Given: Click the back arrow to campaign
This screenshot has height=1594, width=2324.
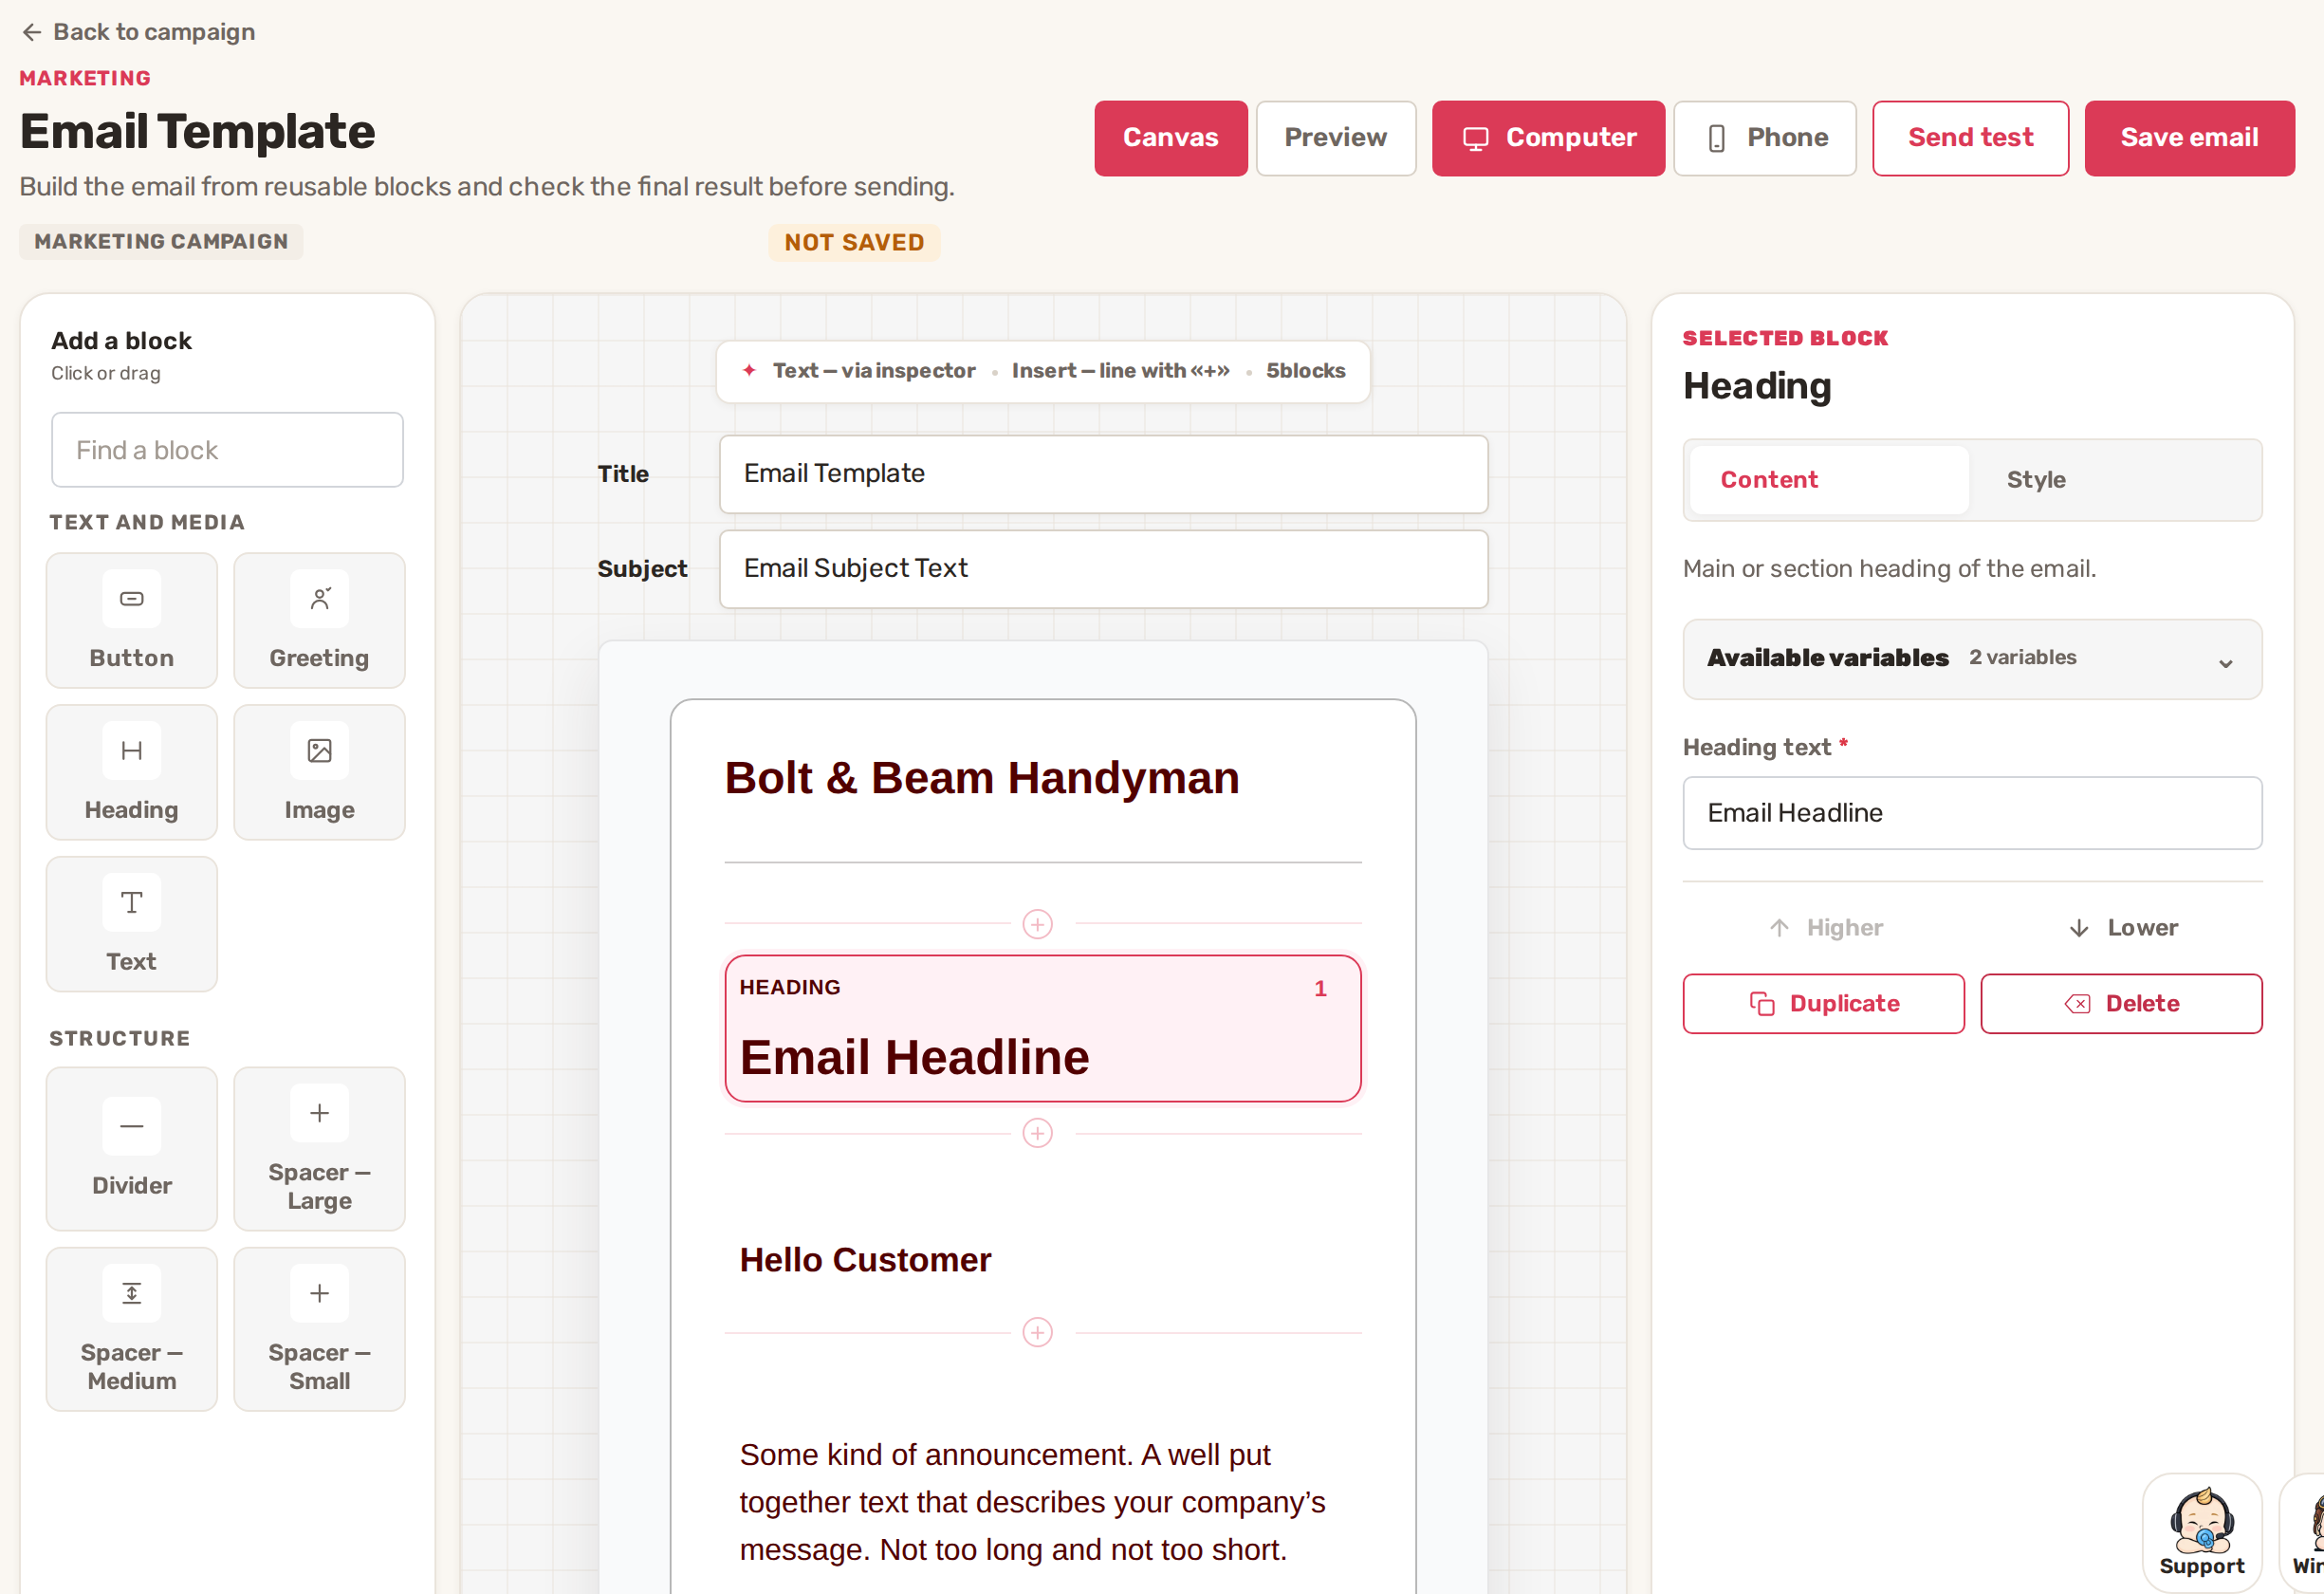Looking at the screenshot, I should click(x=32, y=32).
